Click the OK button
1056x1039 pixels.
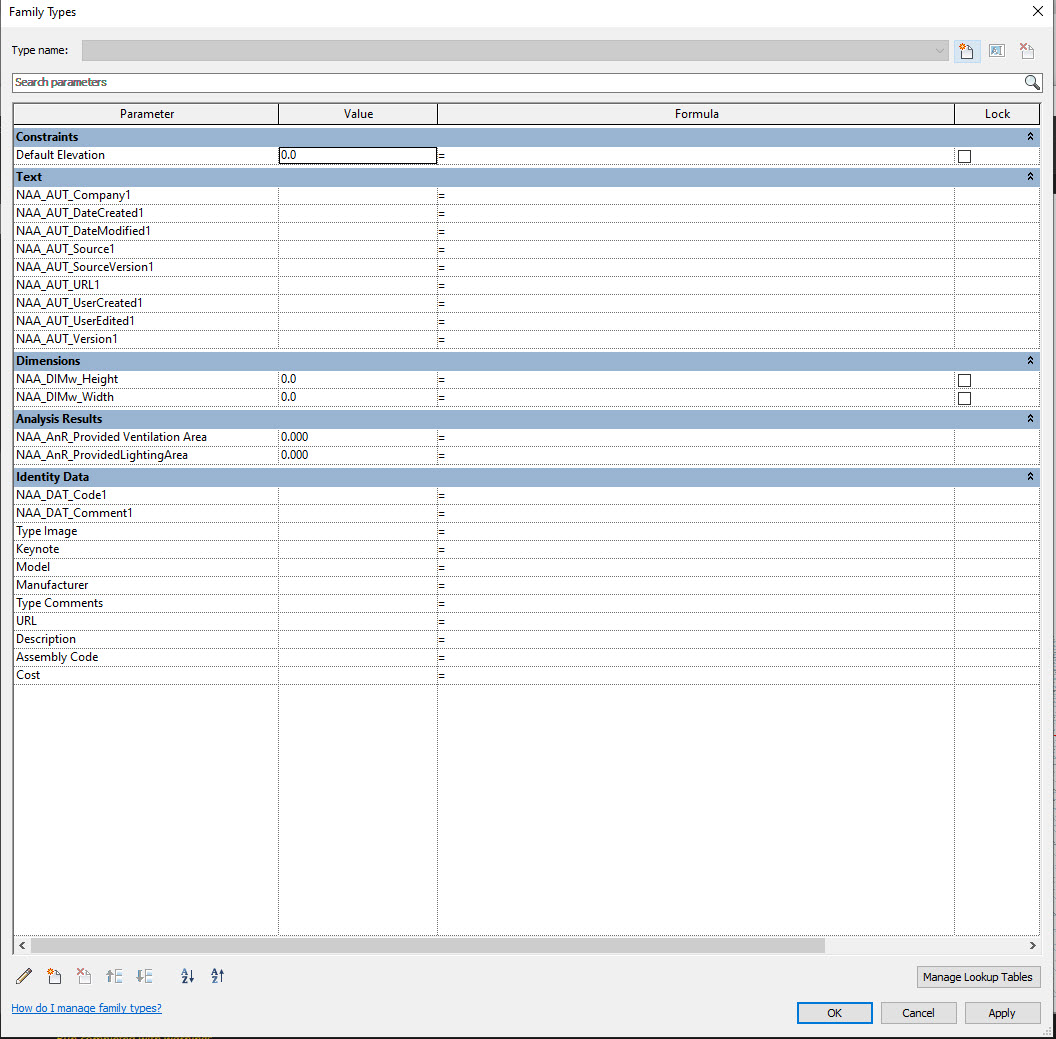click(x=834, y=1013)
